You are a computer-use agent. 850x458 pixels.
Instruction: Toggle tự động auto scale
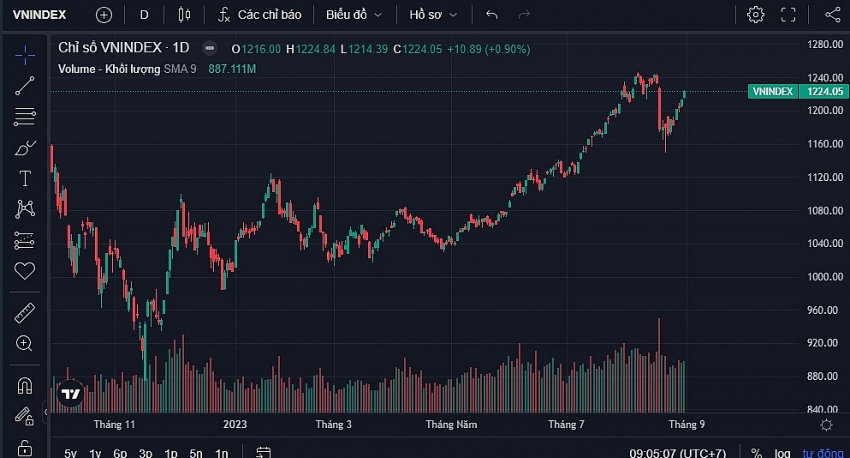[x=823, y=453]
